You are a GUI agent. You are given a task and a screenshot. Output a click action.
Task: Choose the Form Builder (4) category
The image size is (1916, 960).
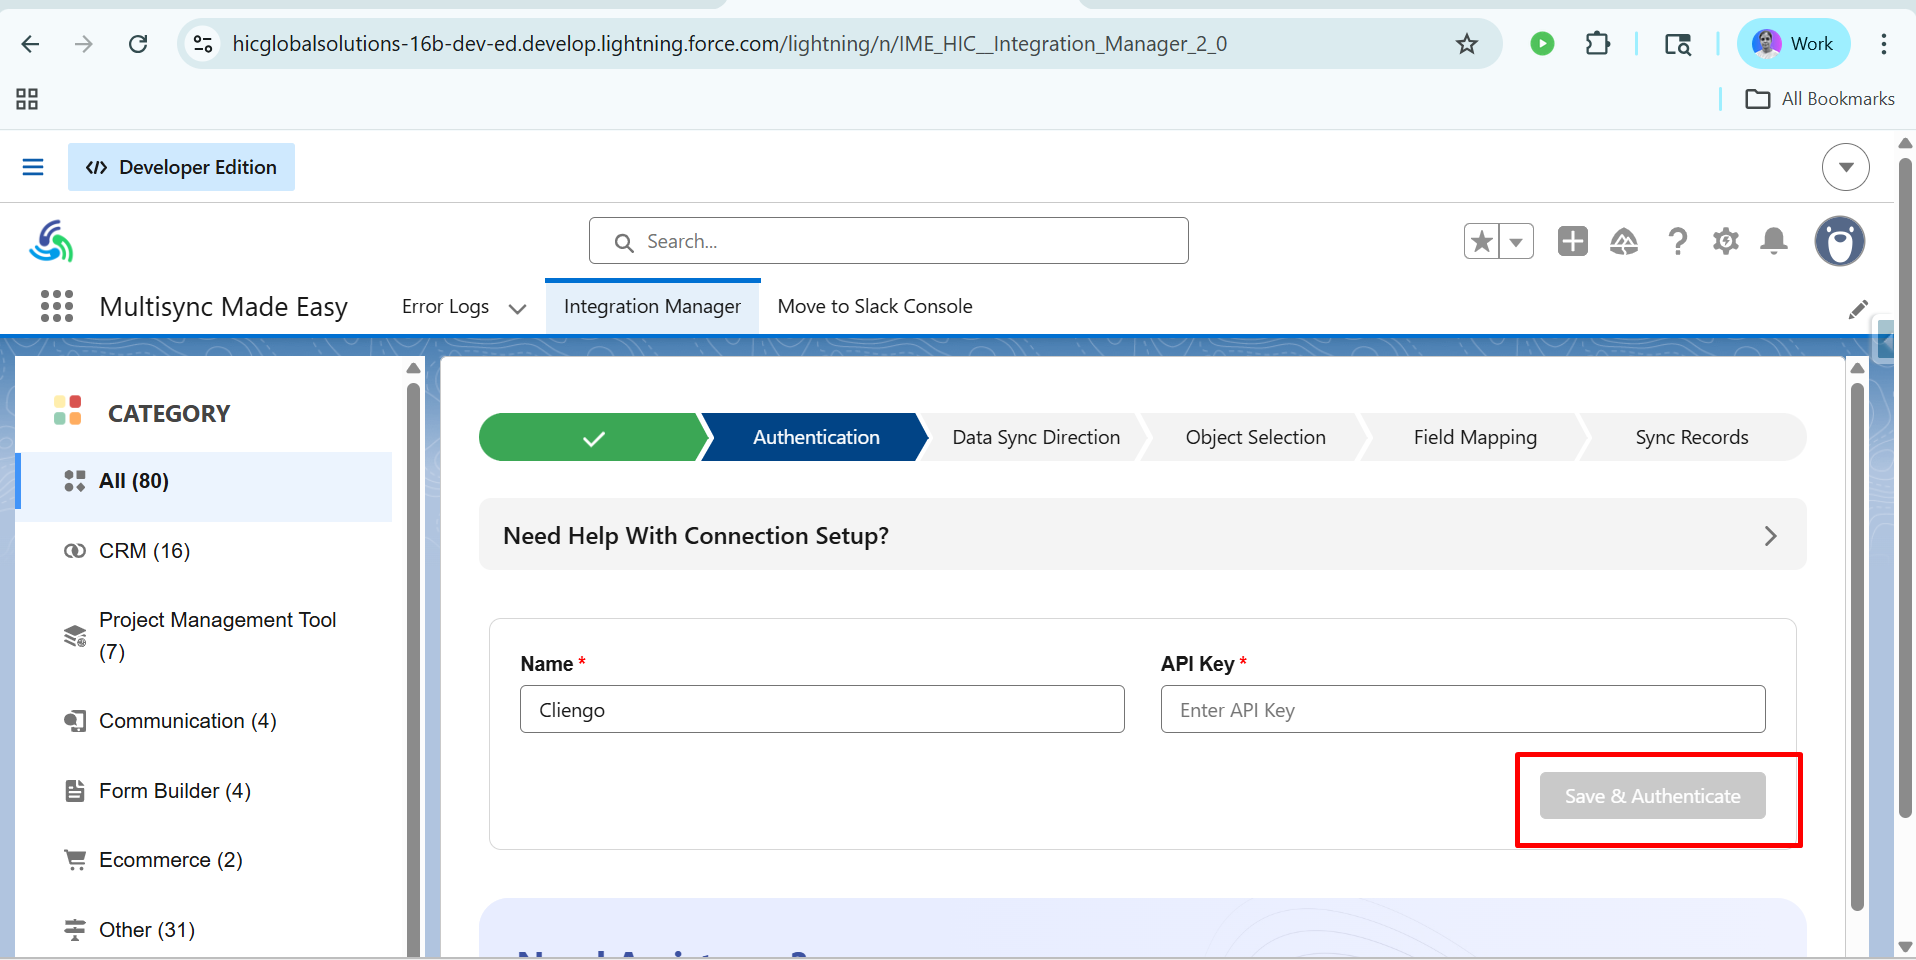(174, 791)
